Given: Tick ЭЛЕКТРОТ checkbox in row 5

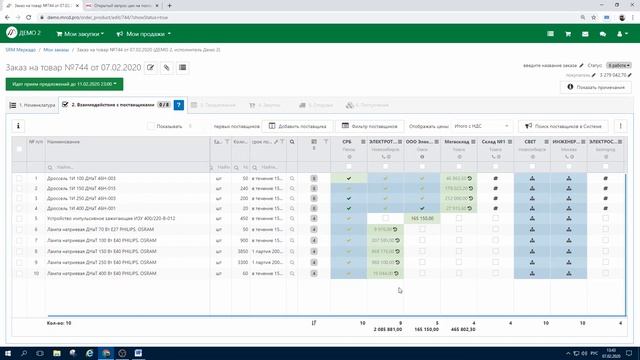Looking at the screenshot, I should (x=385, y=218).
